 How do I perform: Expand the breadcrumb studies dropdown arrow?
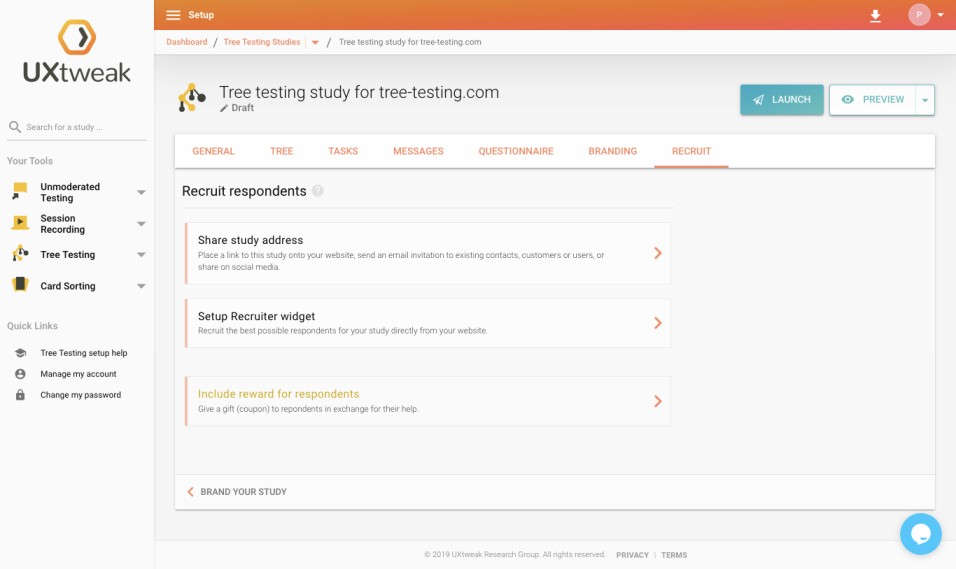tap(315, 43)
